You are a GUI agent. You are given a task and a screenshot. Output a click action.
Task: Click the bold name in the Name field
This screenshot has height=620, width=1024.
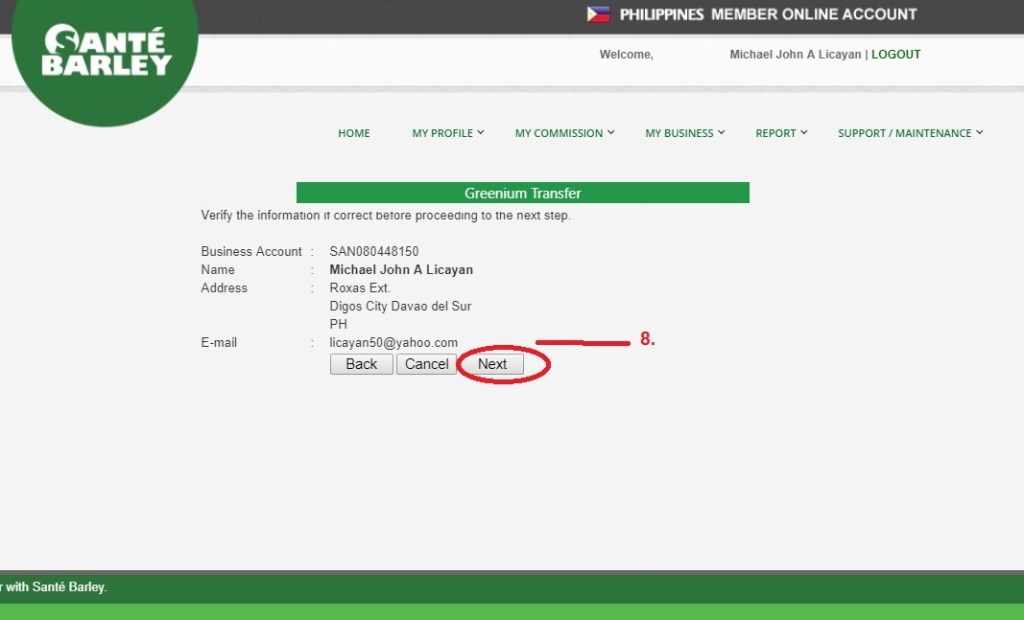point(401,270)
